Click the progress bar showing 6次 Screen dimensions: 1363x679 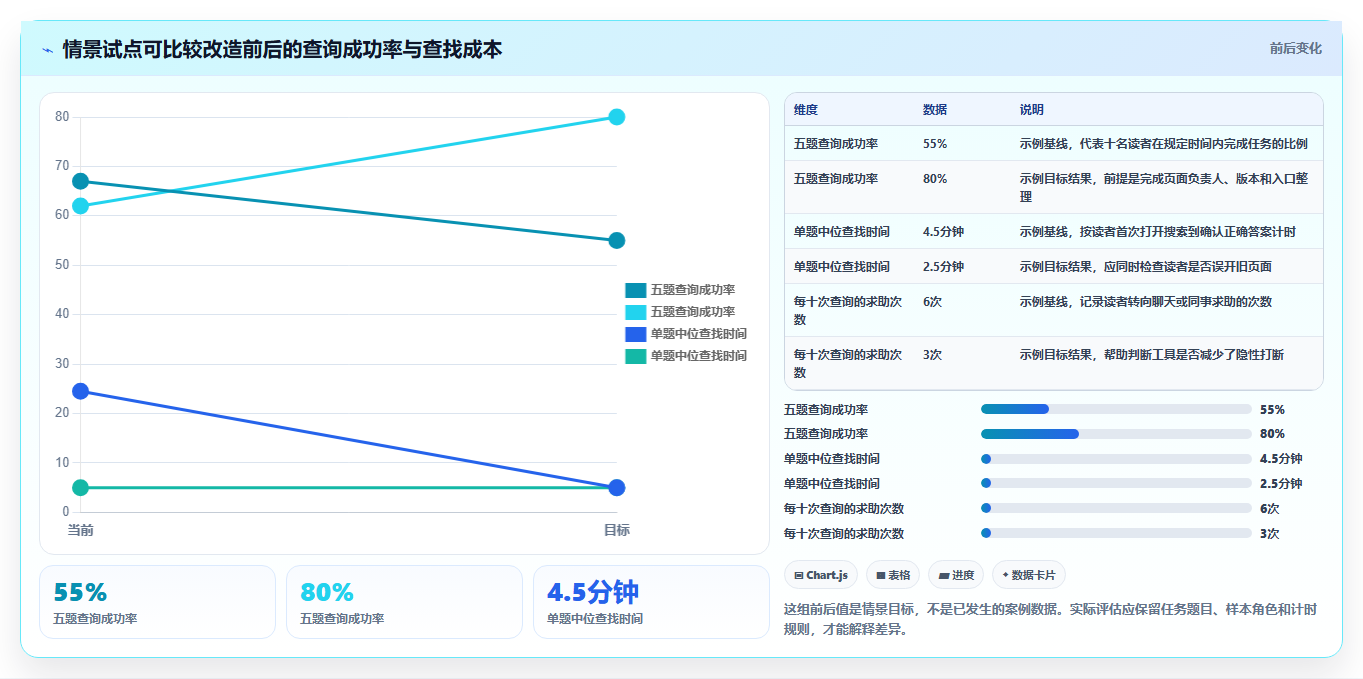(1116, 509)
